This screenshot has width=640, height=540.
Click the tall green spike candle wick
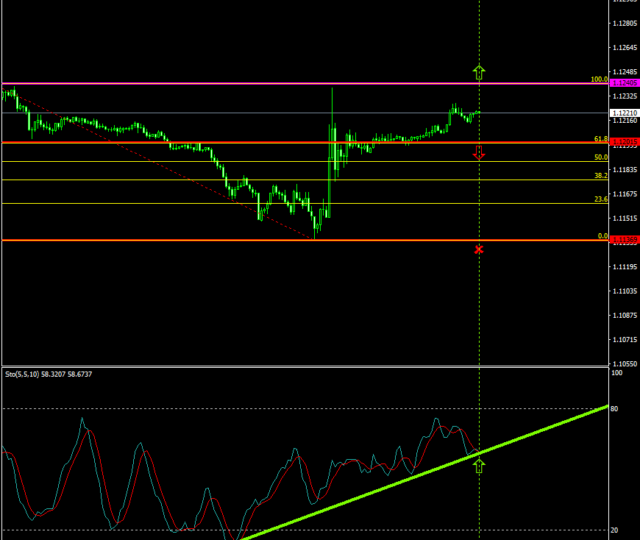pos(332,100)
